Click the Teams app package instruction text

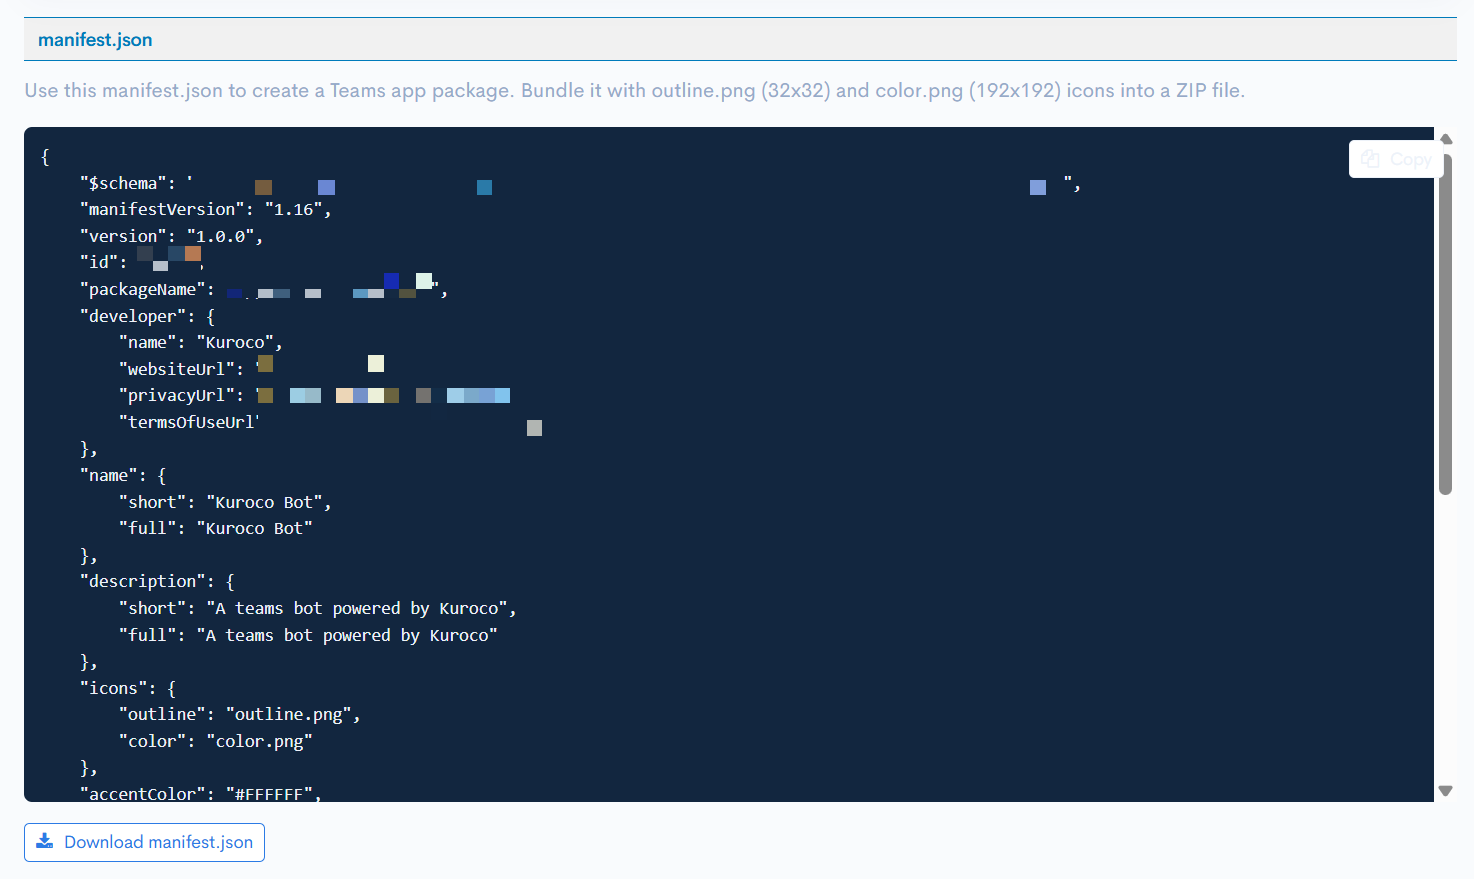pyautogui.click(x=635, y=90)
